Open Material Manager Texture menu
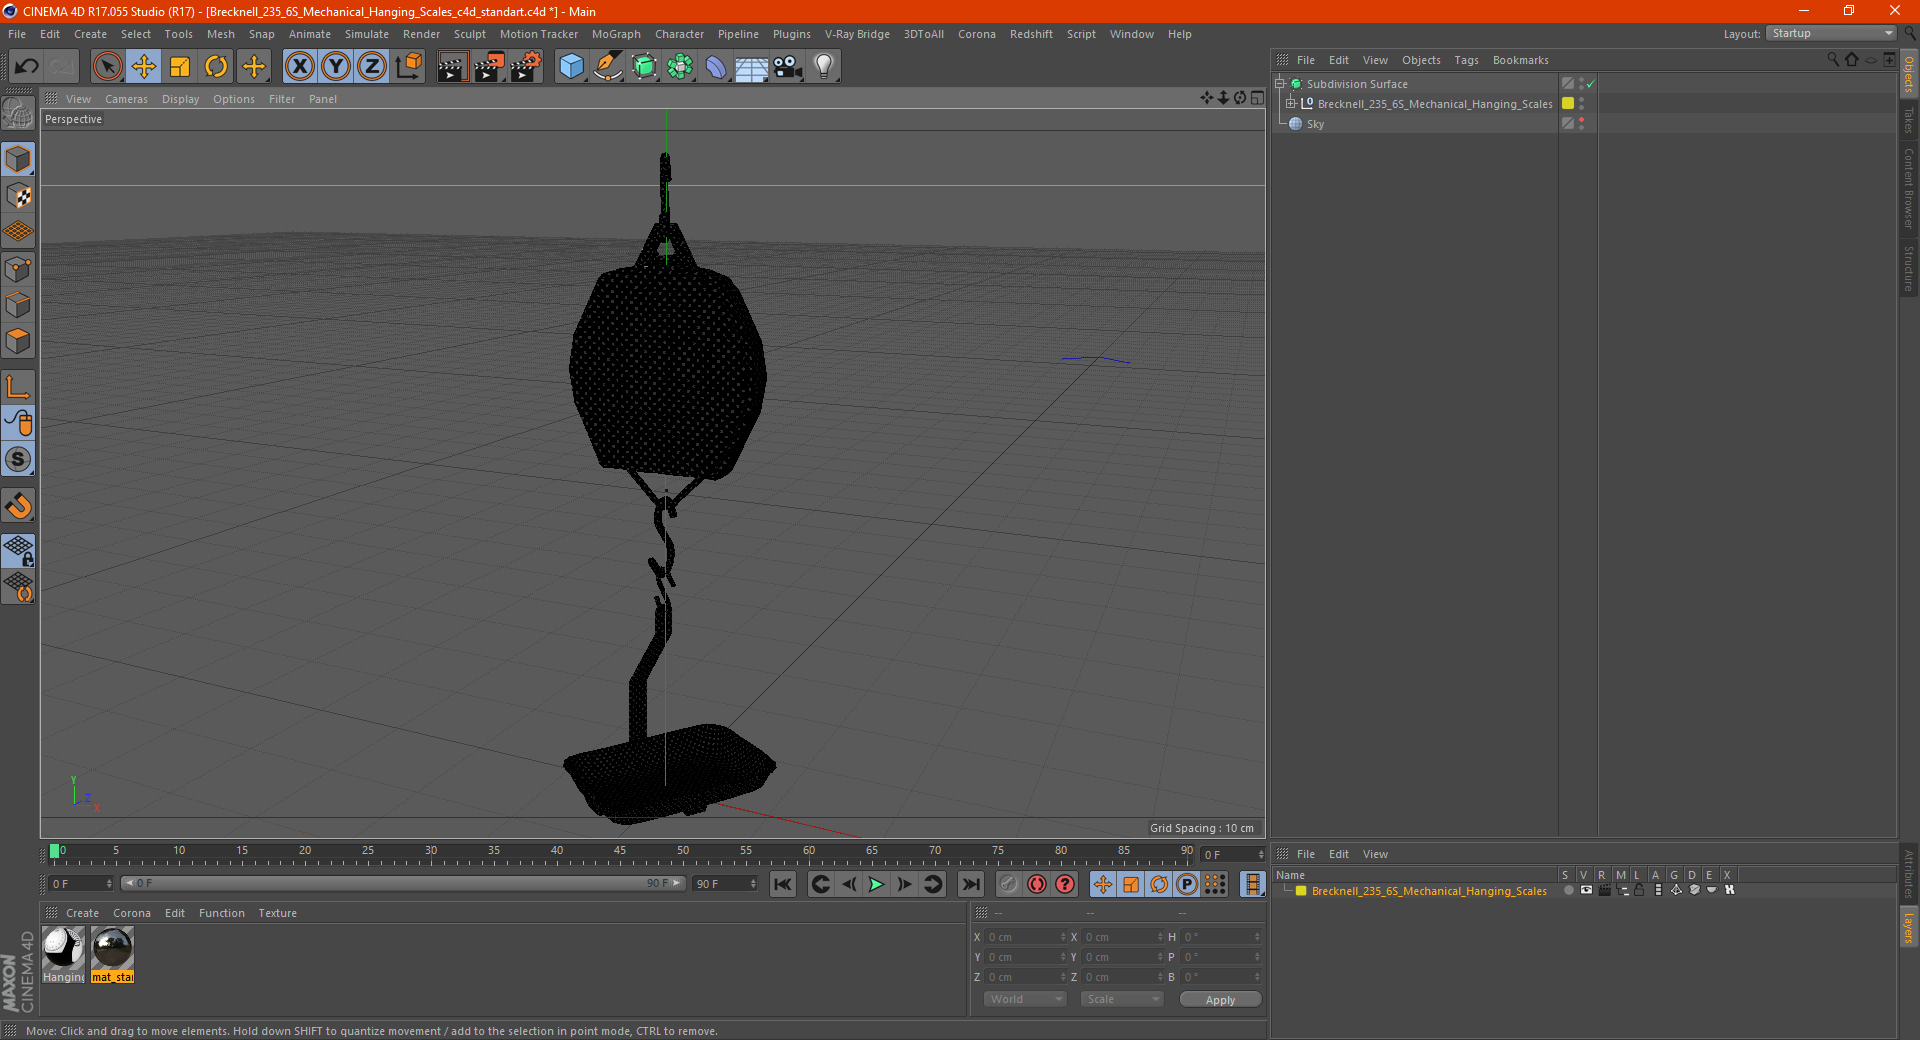This screenshot has width=1920, height=1040. pos(277,913)
